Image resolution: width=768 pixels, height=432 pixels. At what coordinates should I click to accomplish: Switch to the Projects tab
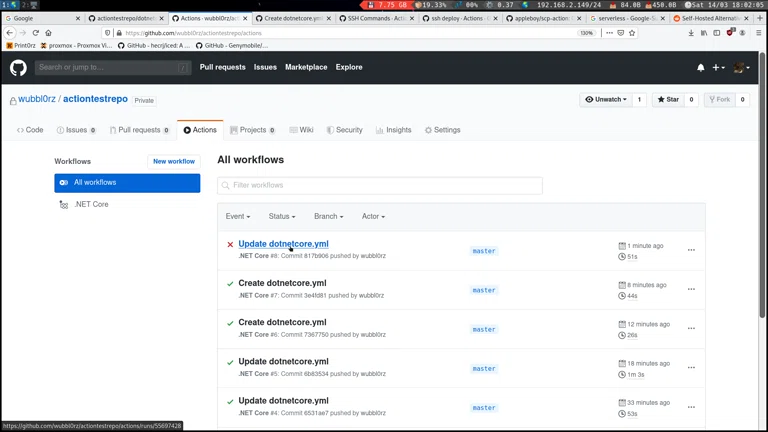point(252,130)
